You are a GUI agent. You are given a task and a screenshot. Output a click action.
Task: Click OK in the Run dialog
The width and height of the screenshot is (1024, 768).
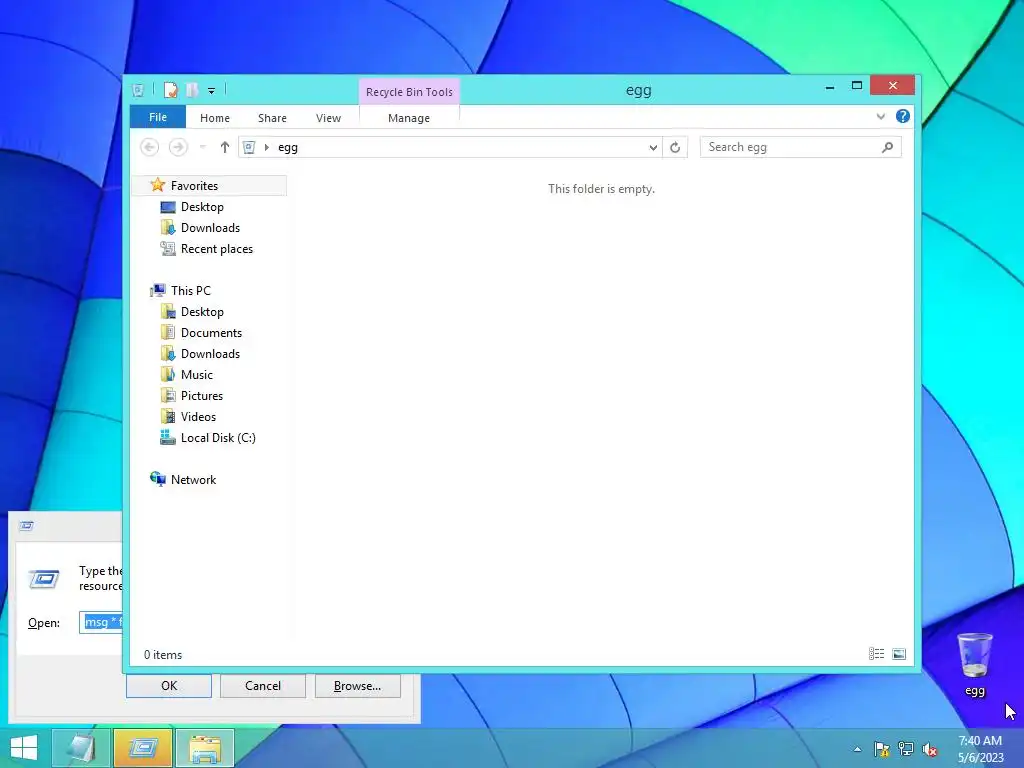click(168, 686)
